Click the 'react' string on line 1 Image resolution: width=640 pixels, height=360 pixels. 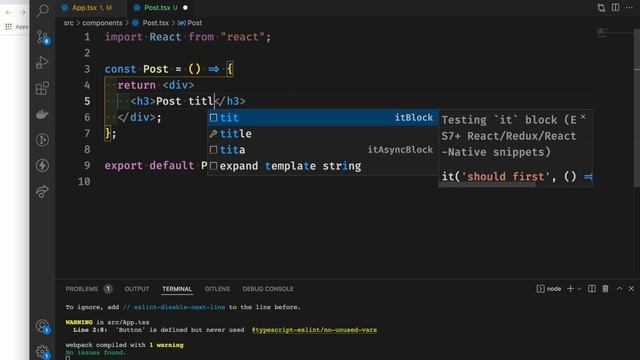(x=242, y=37)
